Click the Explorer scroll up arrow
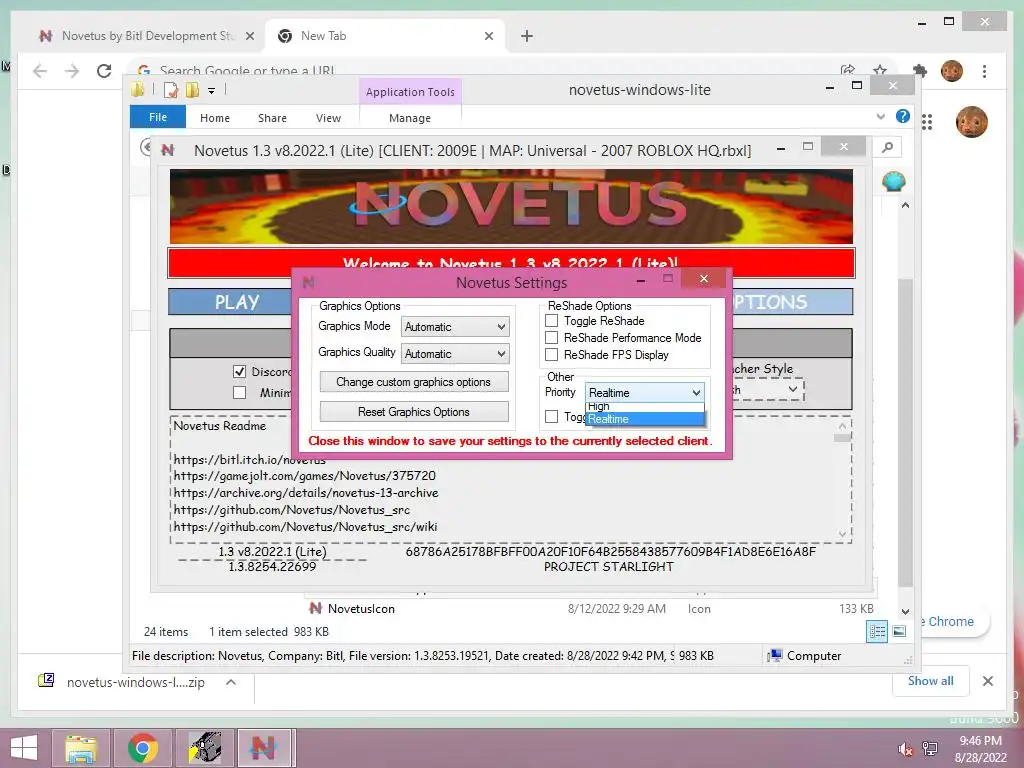Image resolution: width=1024 pixels, height=768 pixels. (x=905, y=205)
